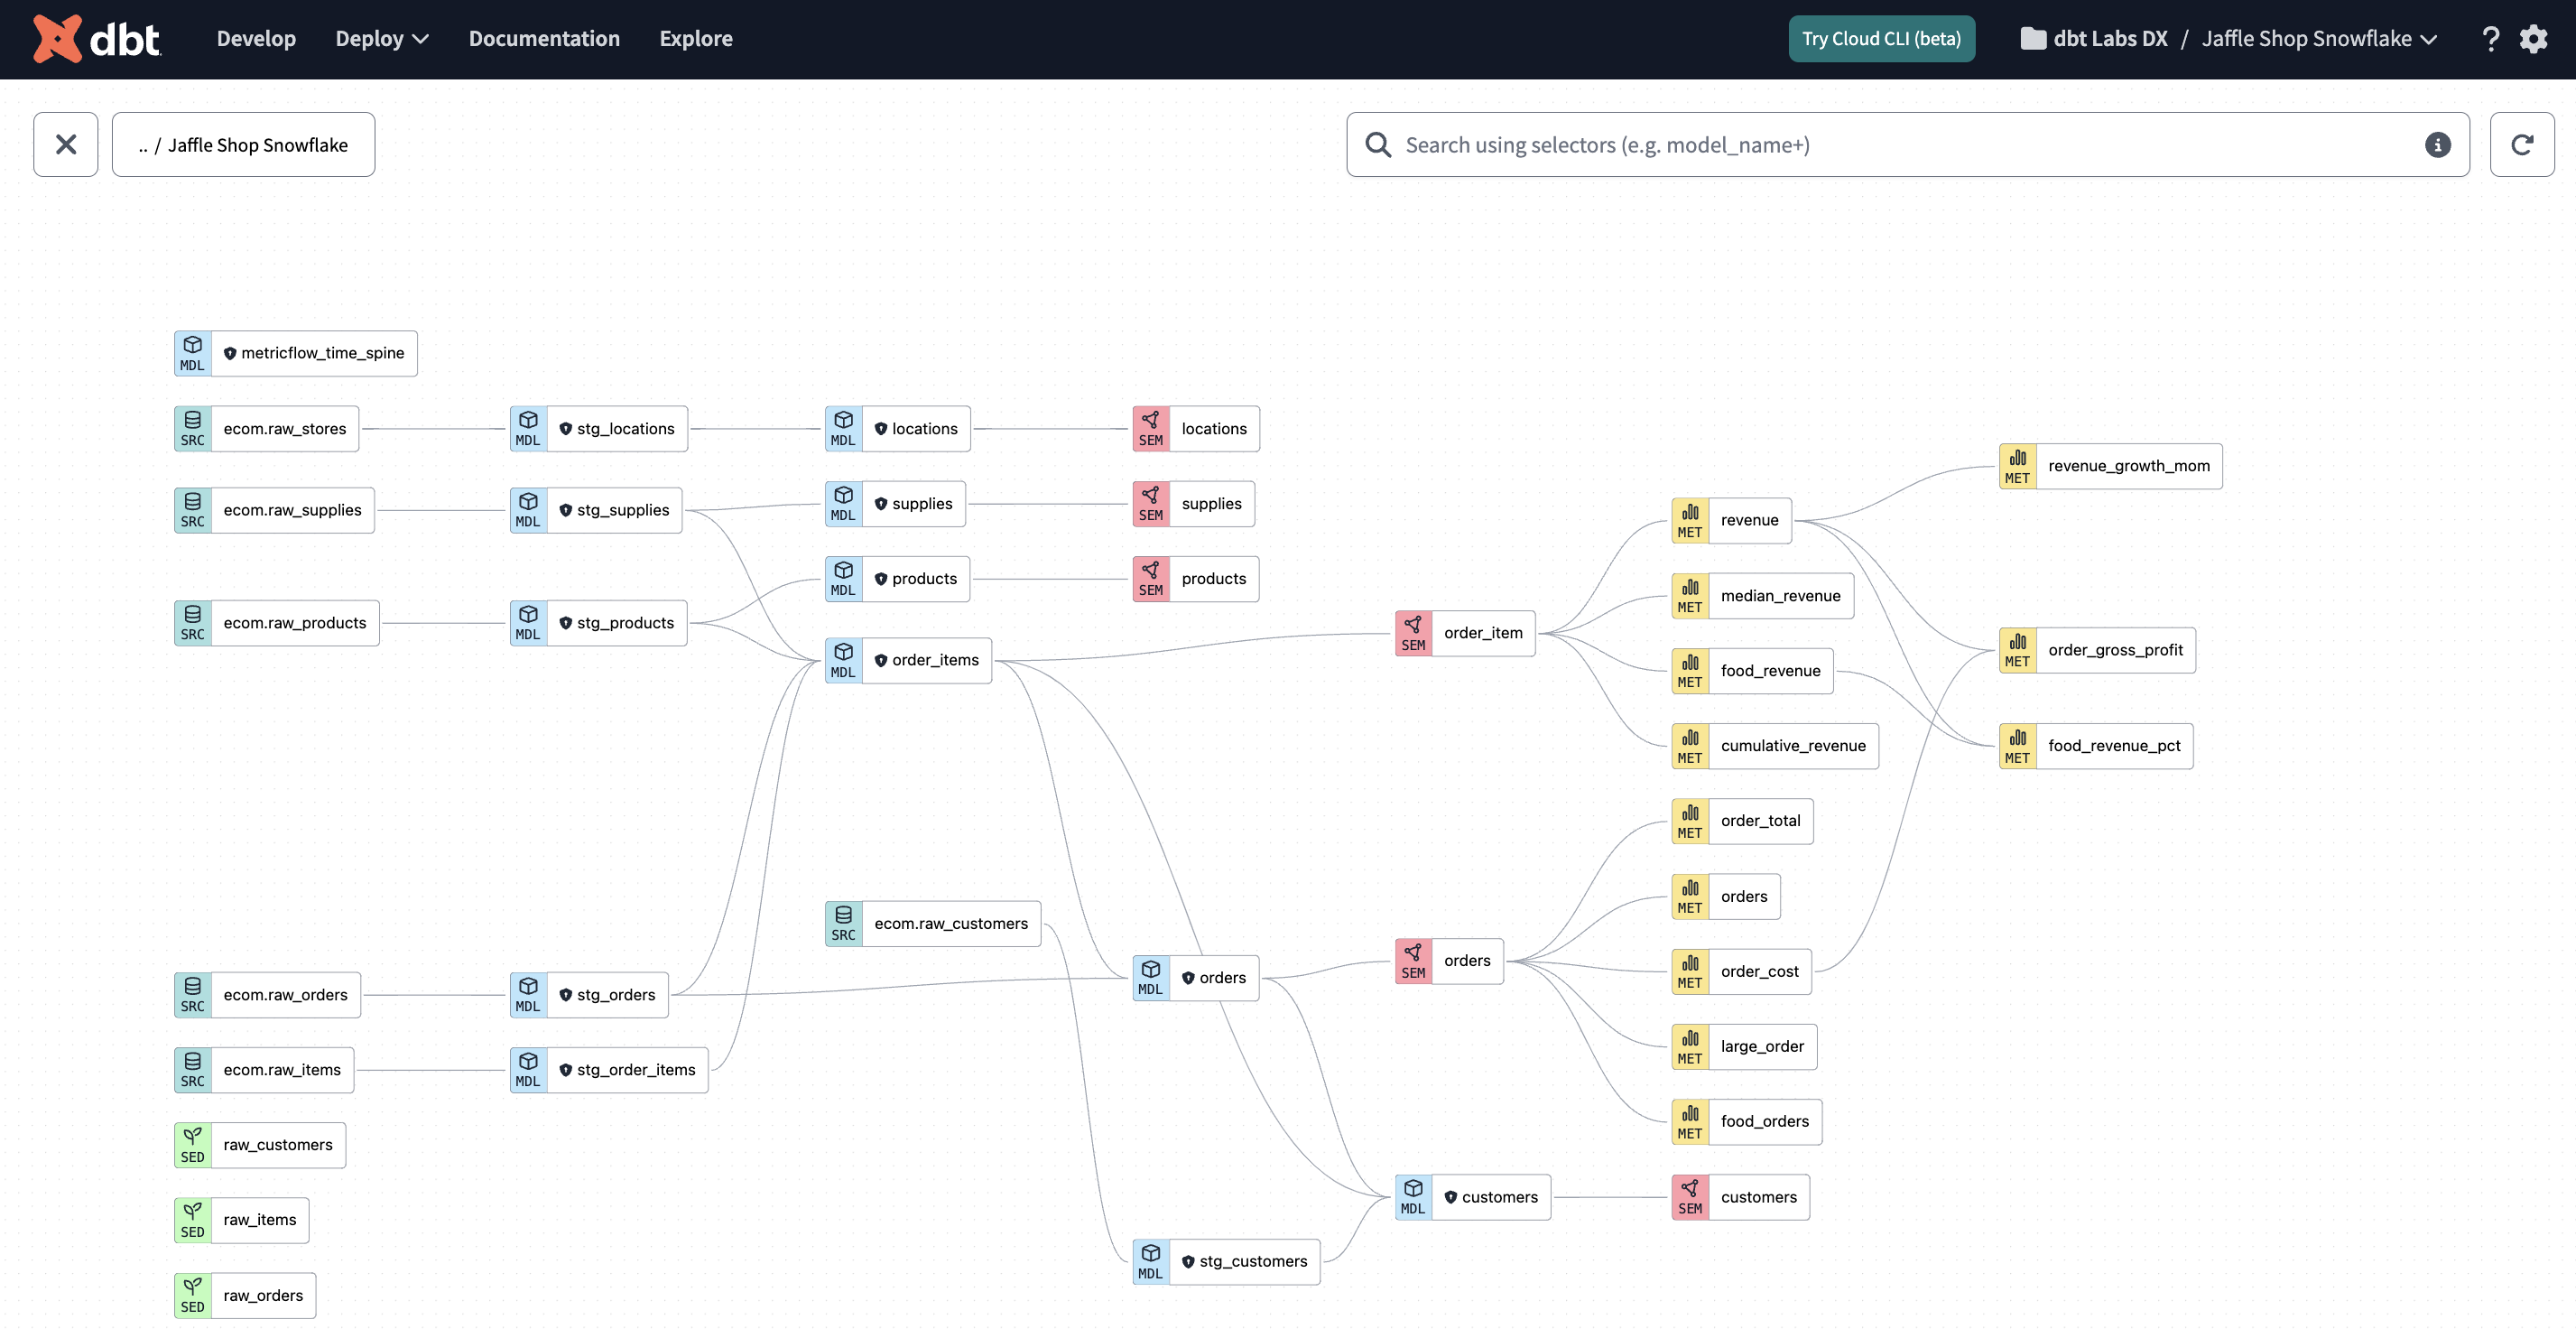Click the dbt Labs DX folder icon
The image size is (2576, 1338).
pyautogui.click(x=2031, y=38)
